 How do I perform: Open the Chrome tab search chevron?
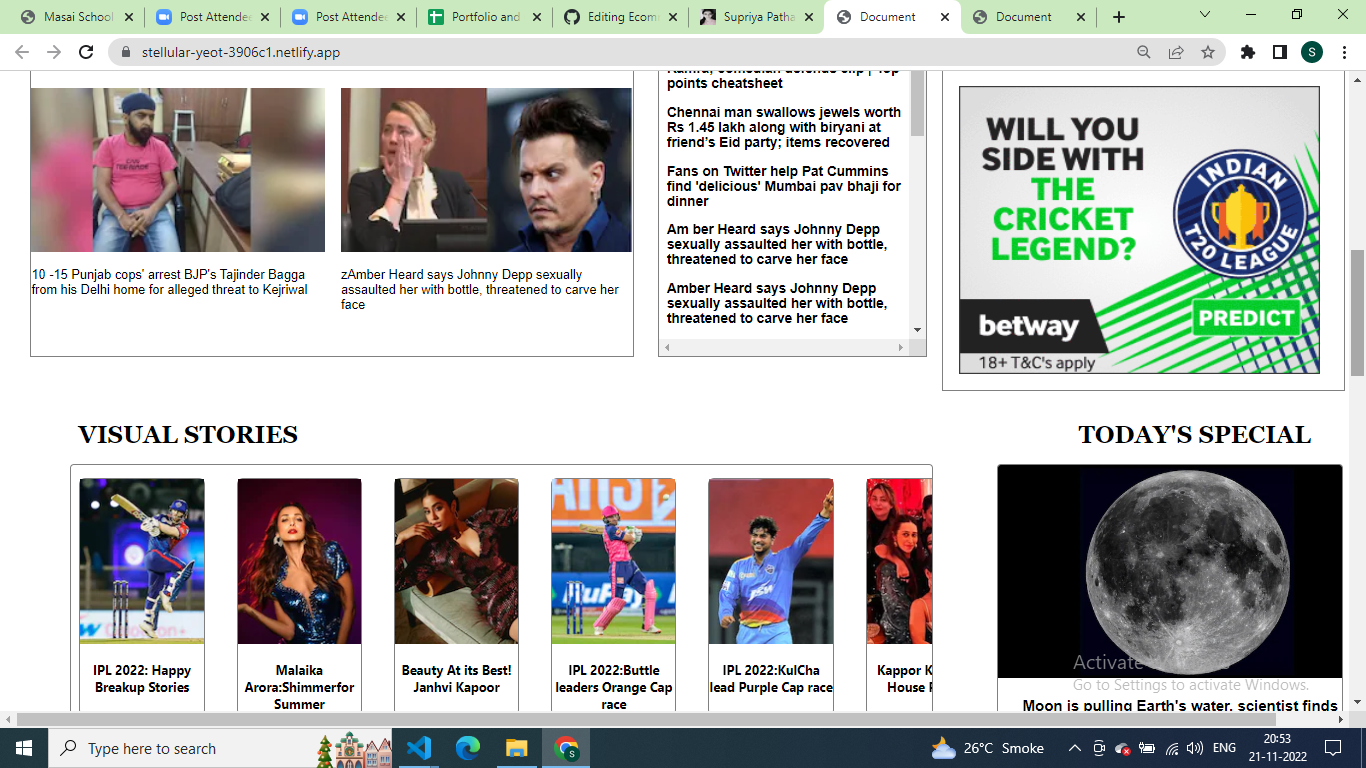coord(1204,15)
